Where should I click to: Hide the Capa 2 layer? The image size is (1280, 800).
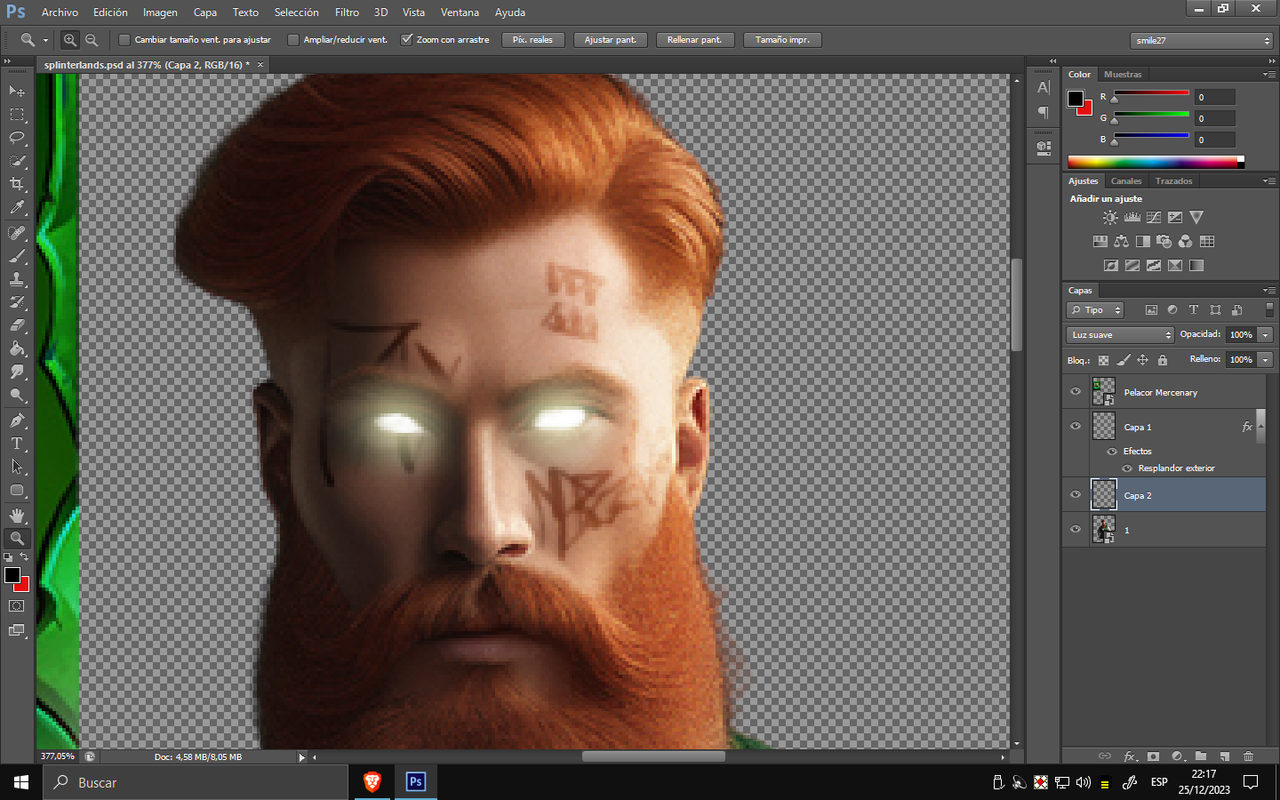pos(1076,495)
